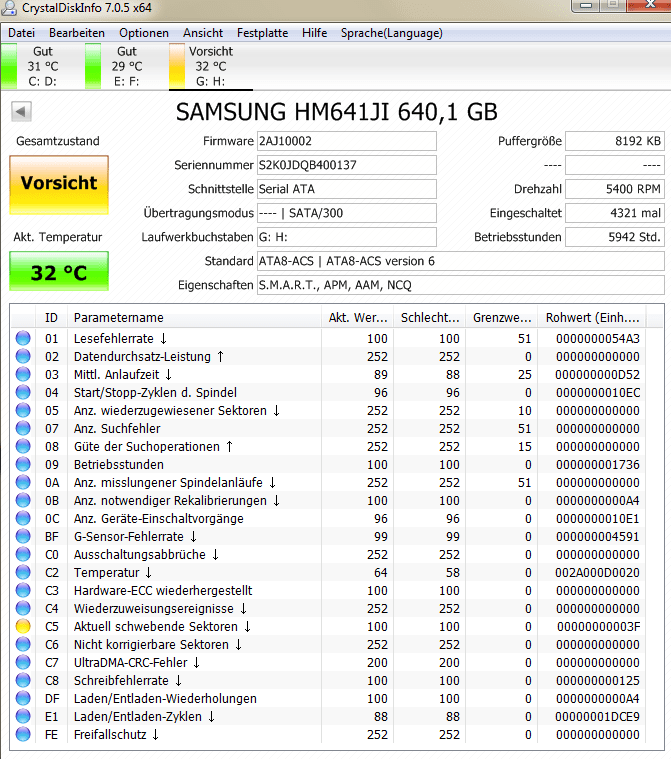Open the Hilfe menu
Screen dimensions: 671x759
(x=314, y=33)
